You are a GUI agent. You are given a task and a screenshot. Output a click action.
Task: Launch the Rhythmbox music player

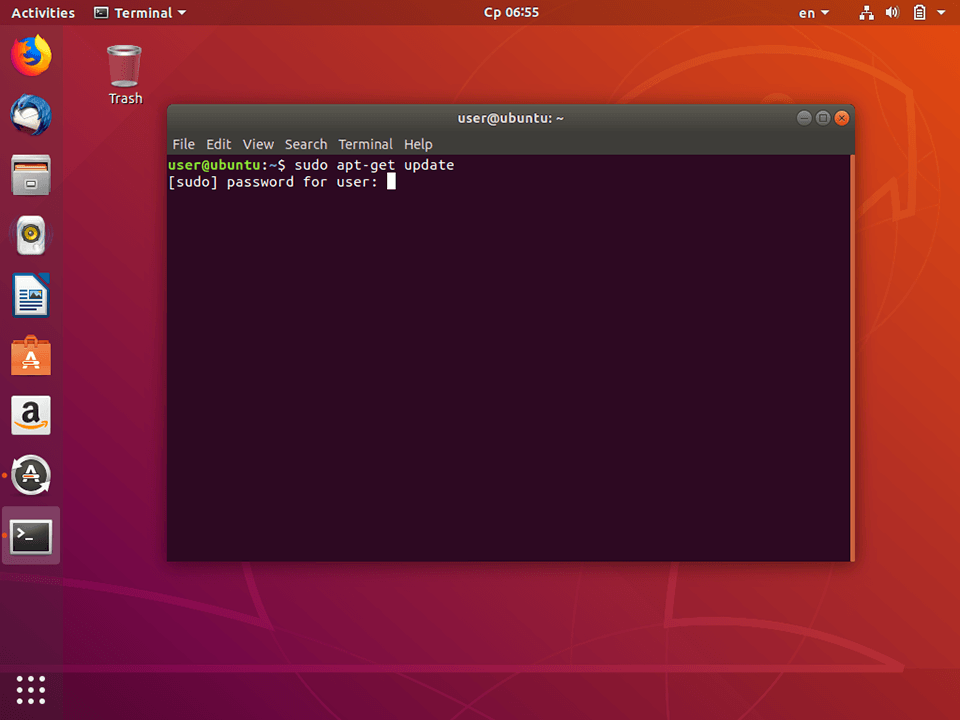click(30, 235)
